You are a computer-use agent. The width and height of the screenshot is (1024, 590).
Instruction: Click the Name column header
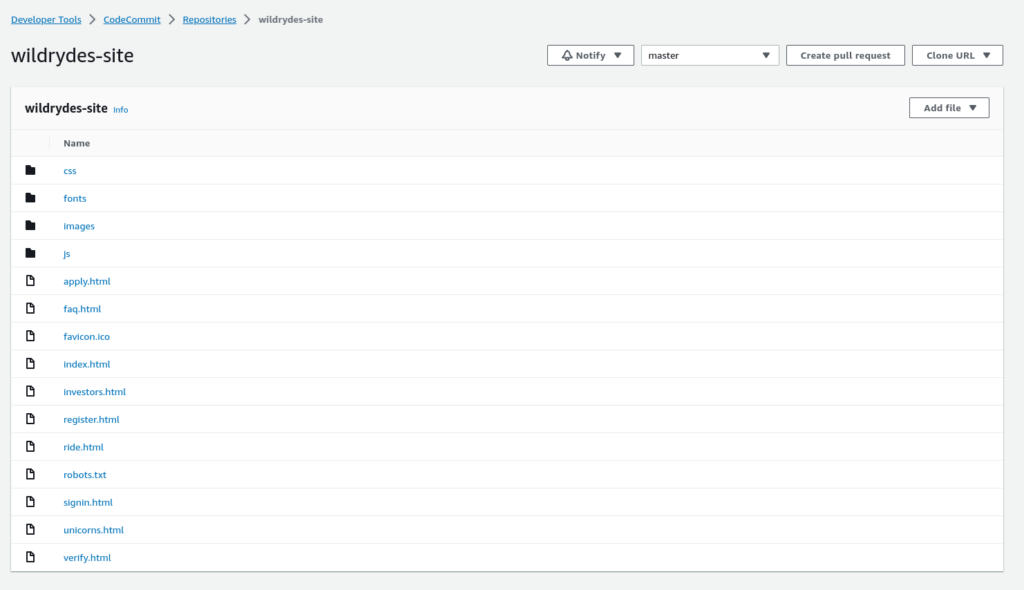coord(76,143)
